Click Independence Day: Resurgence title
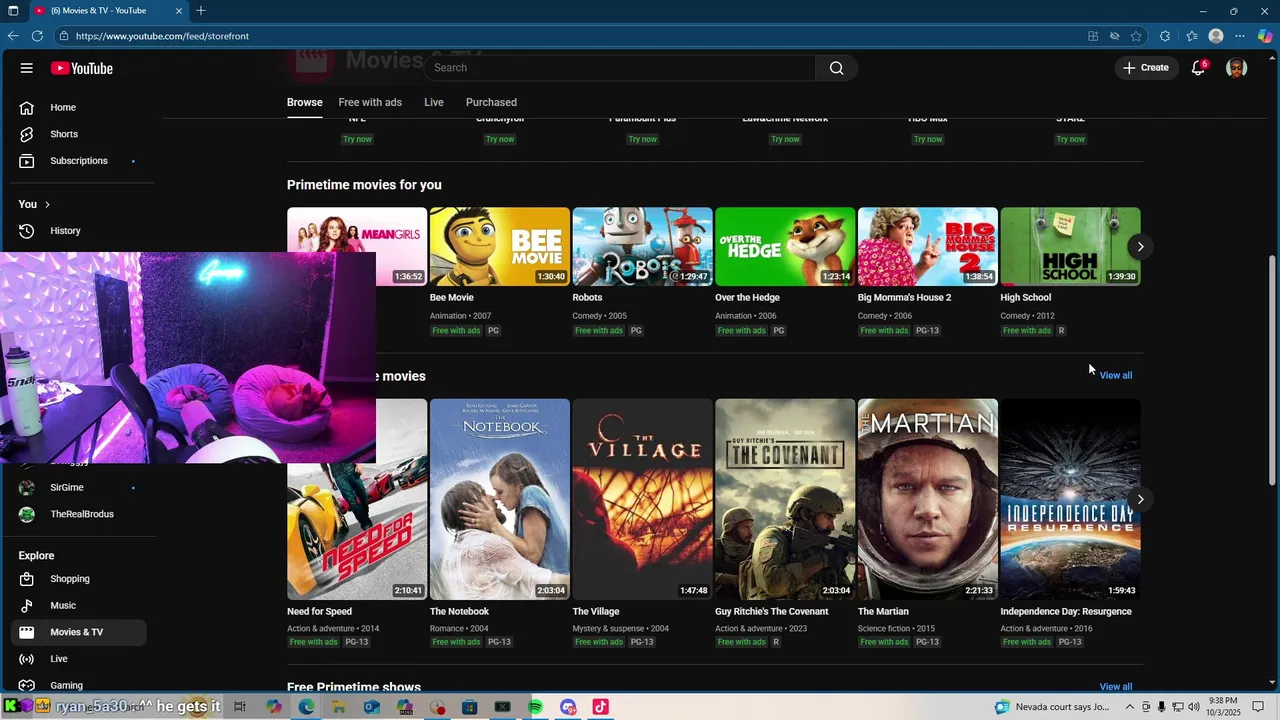Image resolution: width=1280 pixels, height=720 pixels. coord(1066,612)
